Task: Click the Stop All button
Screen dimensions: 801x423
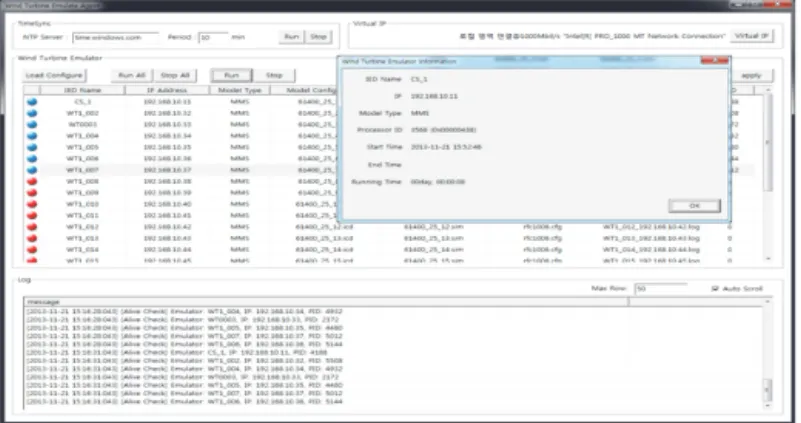Action: (175, 75)
